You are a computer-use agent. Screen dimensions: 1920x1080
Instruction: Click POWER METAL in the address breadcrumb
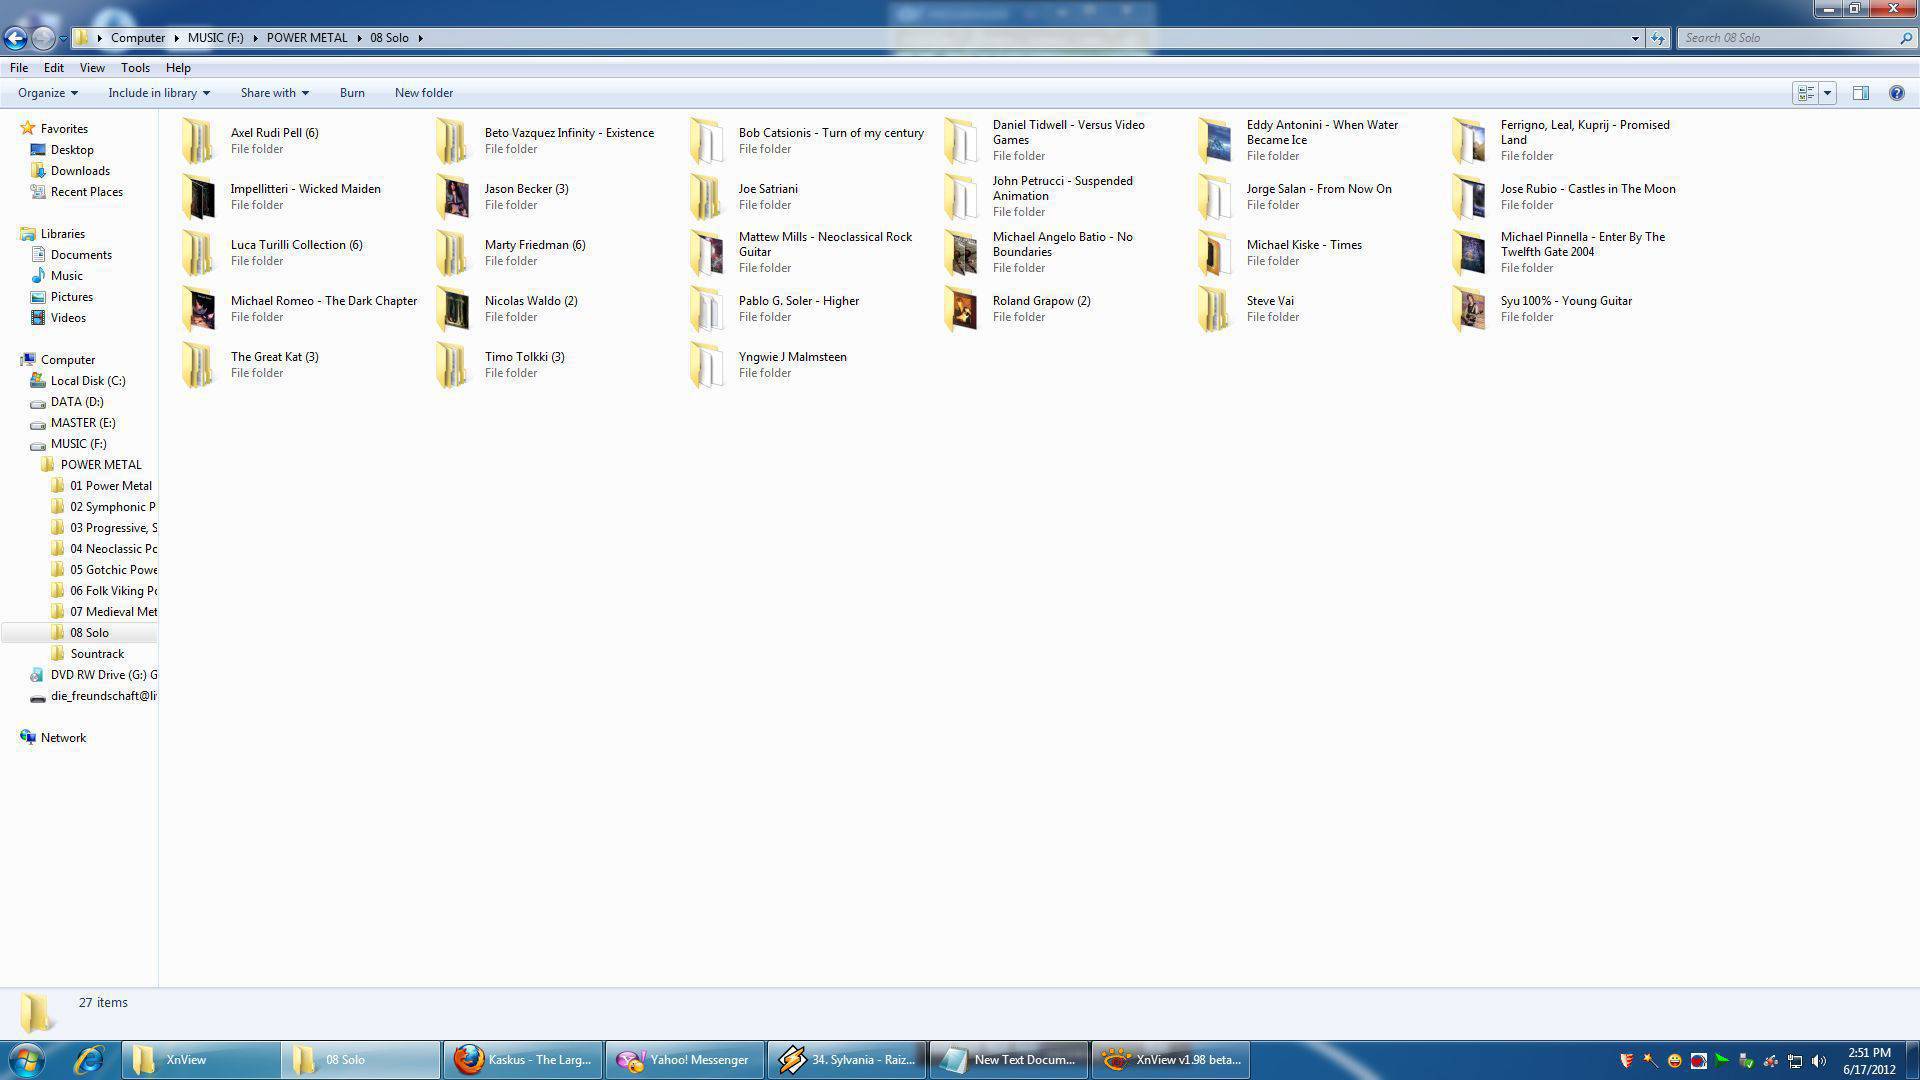307,38
